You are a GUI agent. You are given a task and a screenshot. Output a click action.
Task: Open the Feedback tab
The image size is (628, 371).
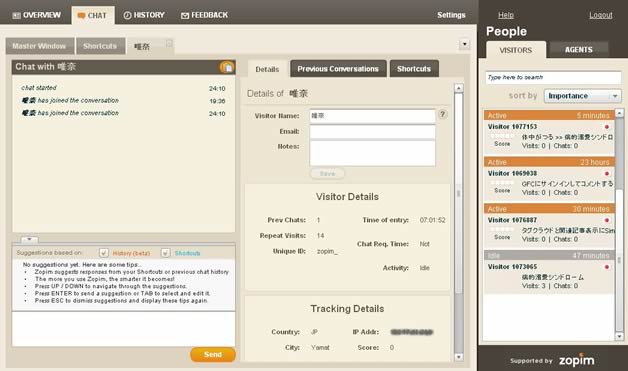pyautogui.click(x=205, y=15)
